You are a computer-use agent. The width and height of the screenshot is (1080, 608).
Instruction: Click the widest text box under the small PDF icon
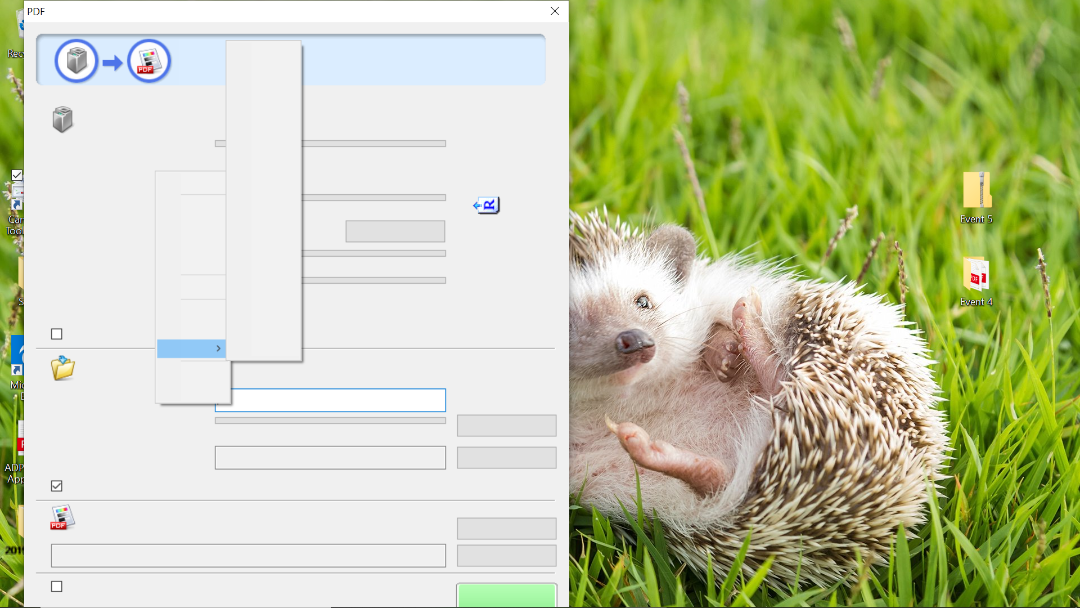click(248, 556)
